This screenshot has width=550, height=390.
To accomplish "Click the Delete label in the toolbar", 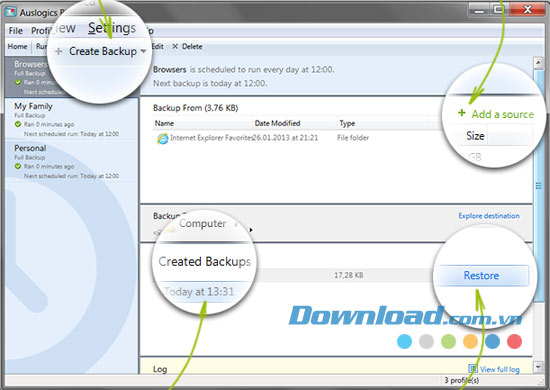I will (192, 46).
